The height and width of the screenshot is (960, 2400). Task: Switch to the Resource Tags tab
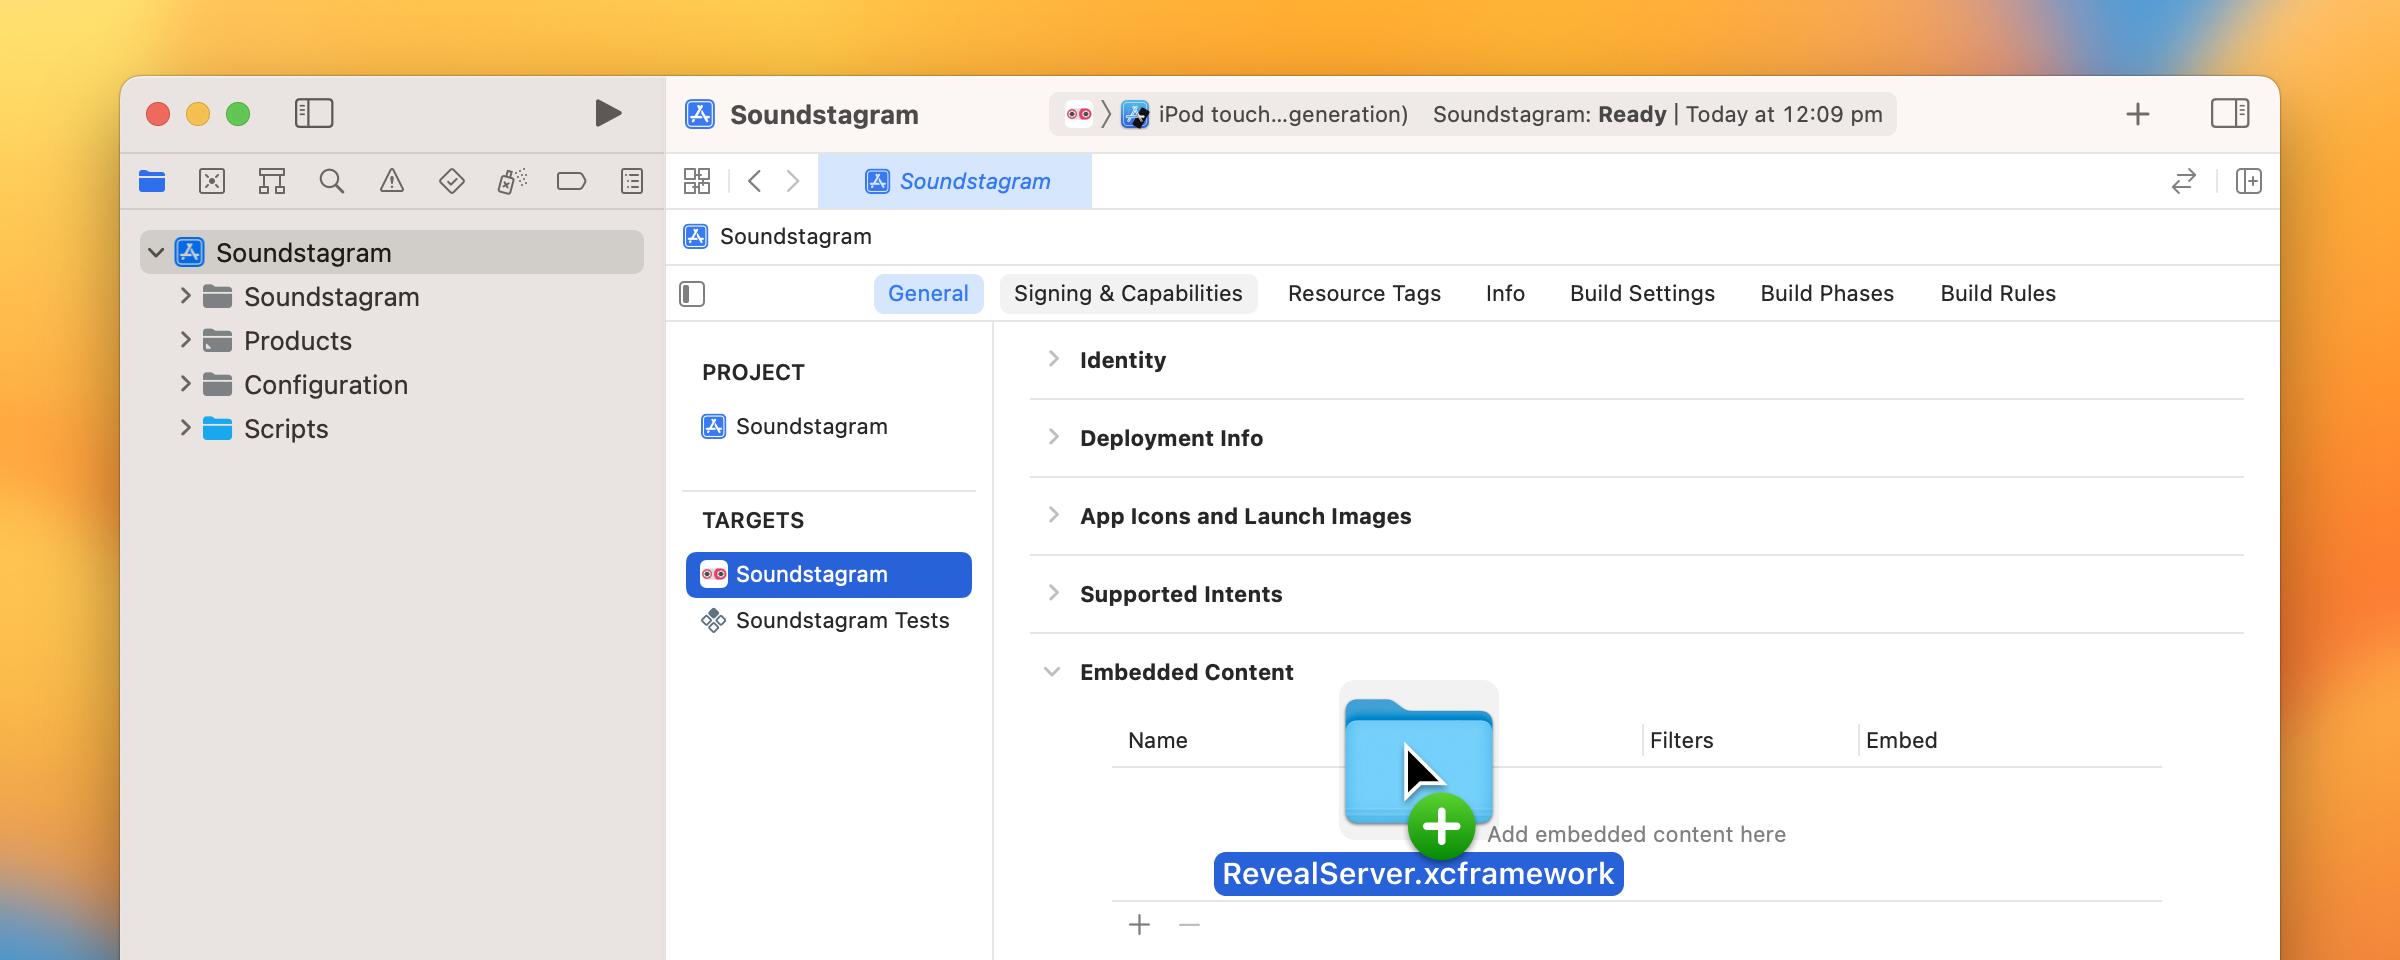tap(1364, 294)
